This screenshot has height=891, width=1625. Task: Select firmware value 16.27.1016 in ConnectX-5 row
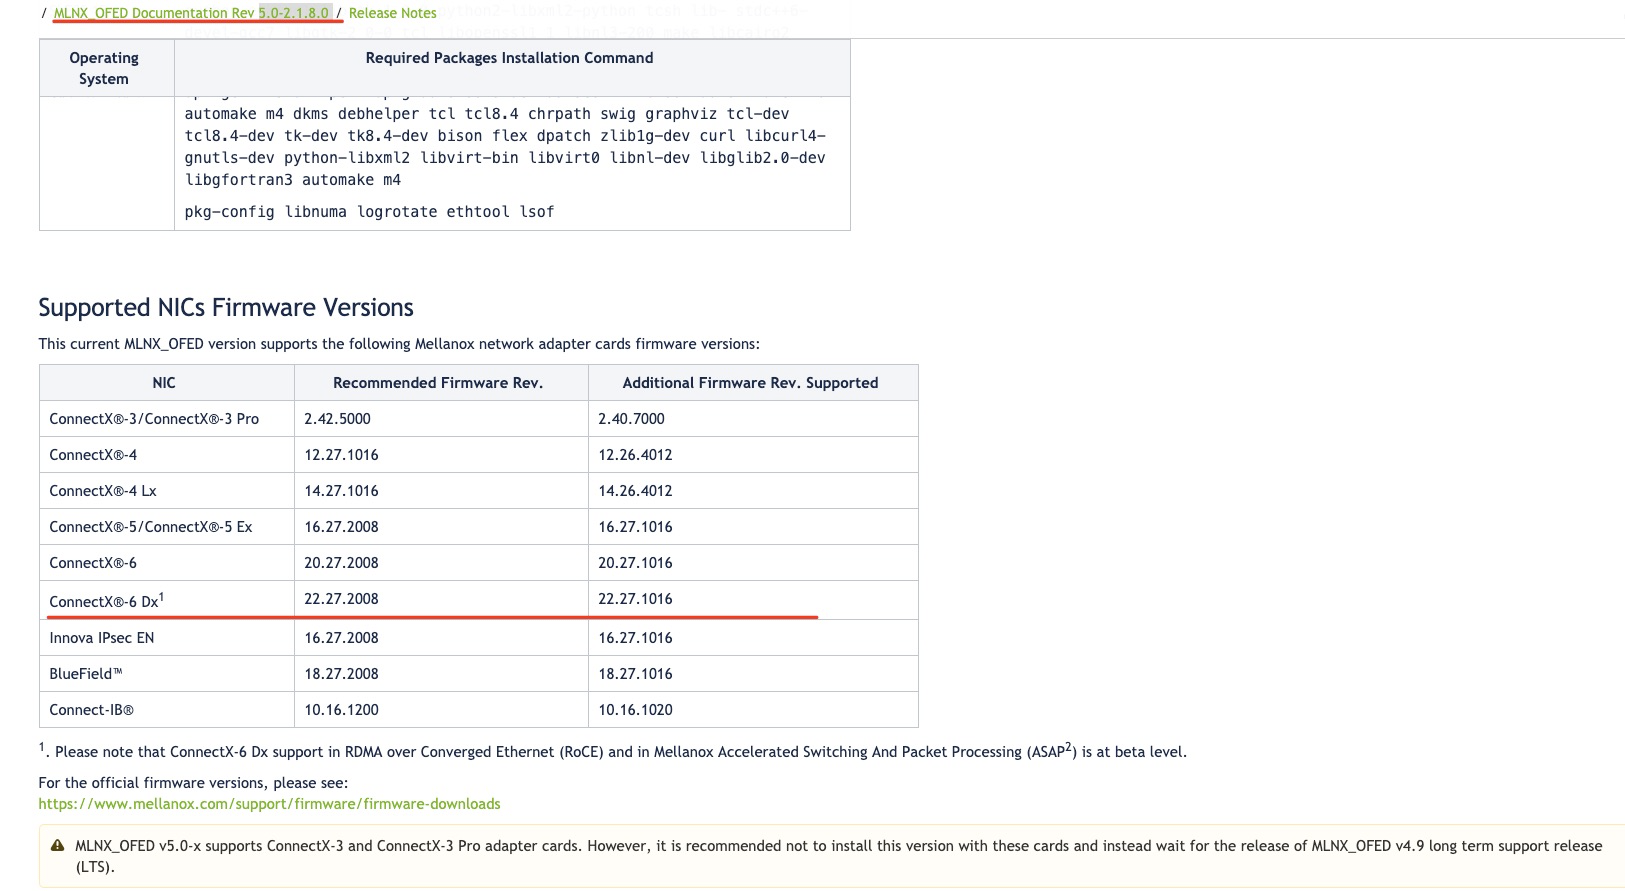[635, 527]
